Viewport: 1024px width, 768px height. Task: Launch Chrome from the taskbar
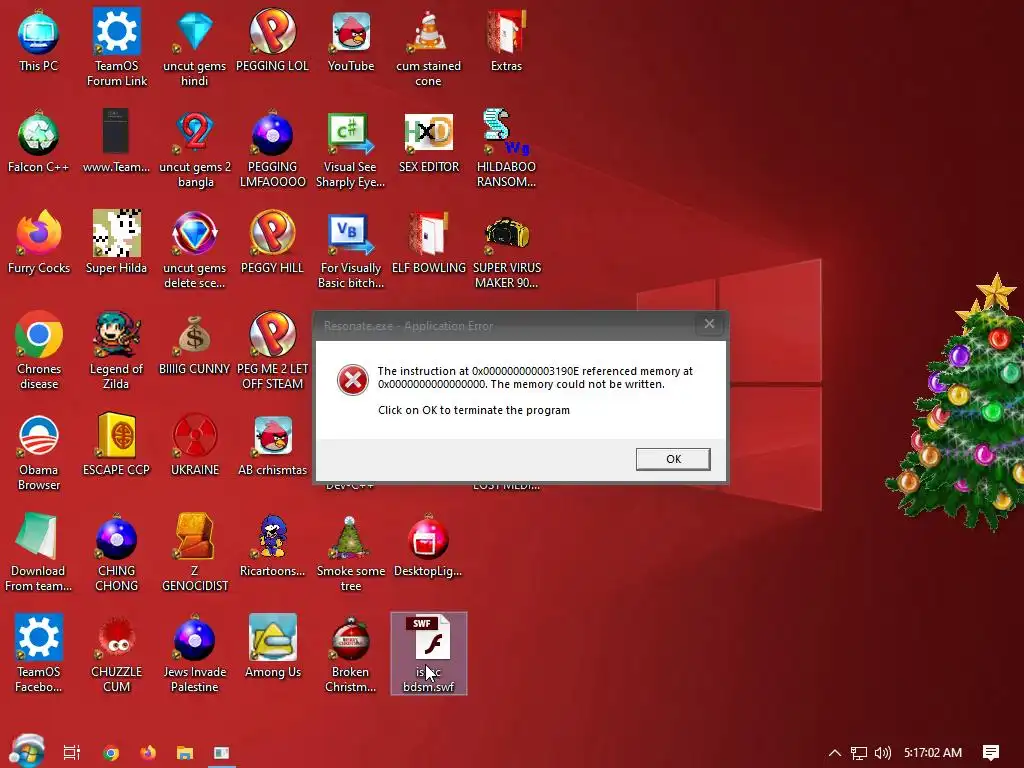point(111,752)
